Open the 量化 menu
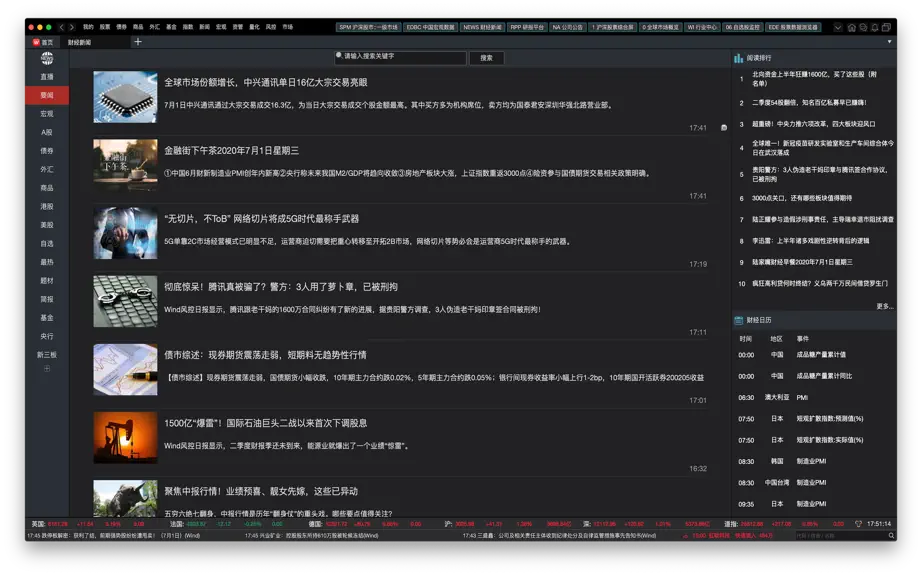This screenshot has height=576, width=922. [x=254, y=27]
